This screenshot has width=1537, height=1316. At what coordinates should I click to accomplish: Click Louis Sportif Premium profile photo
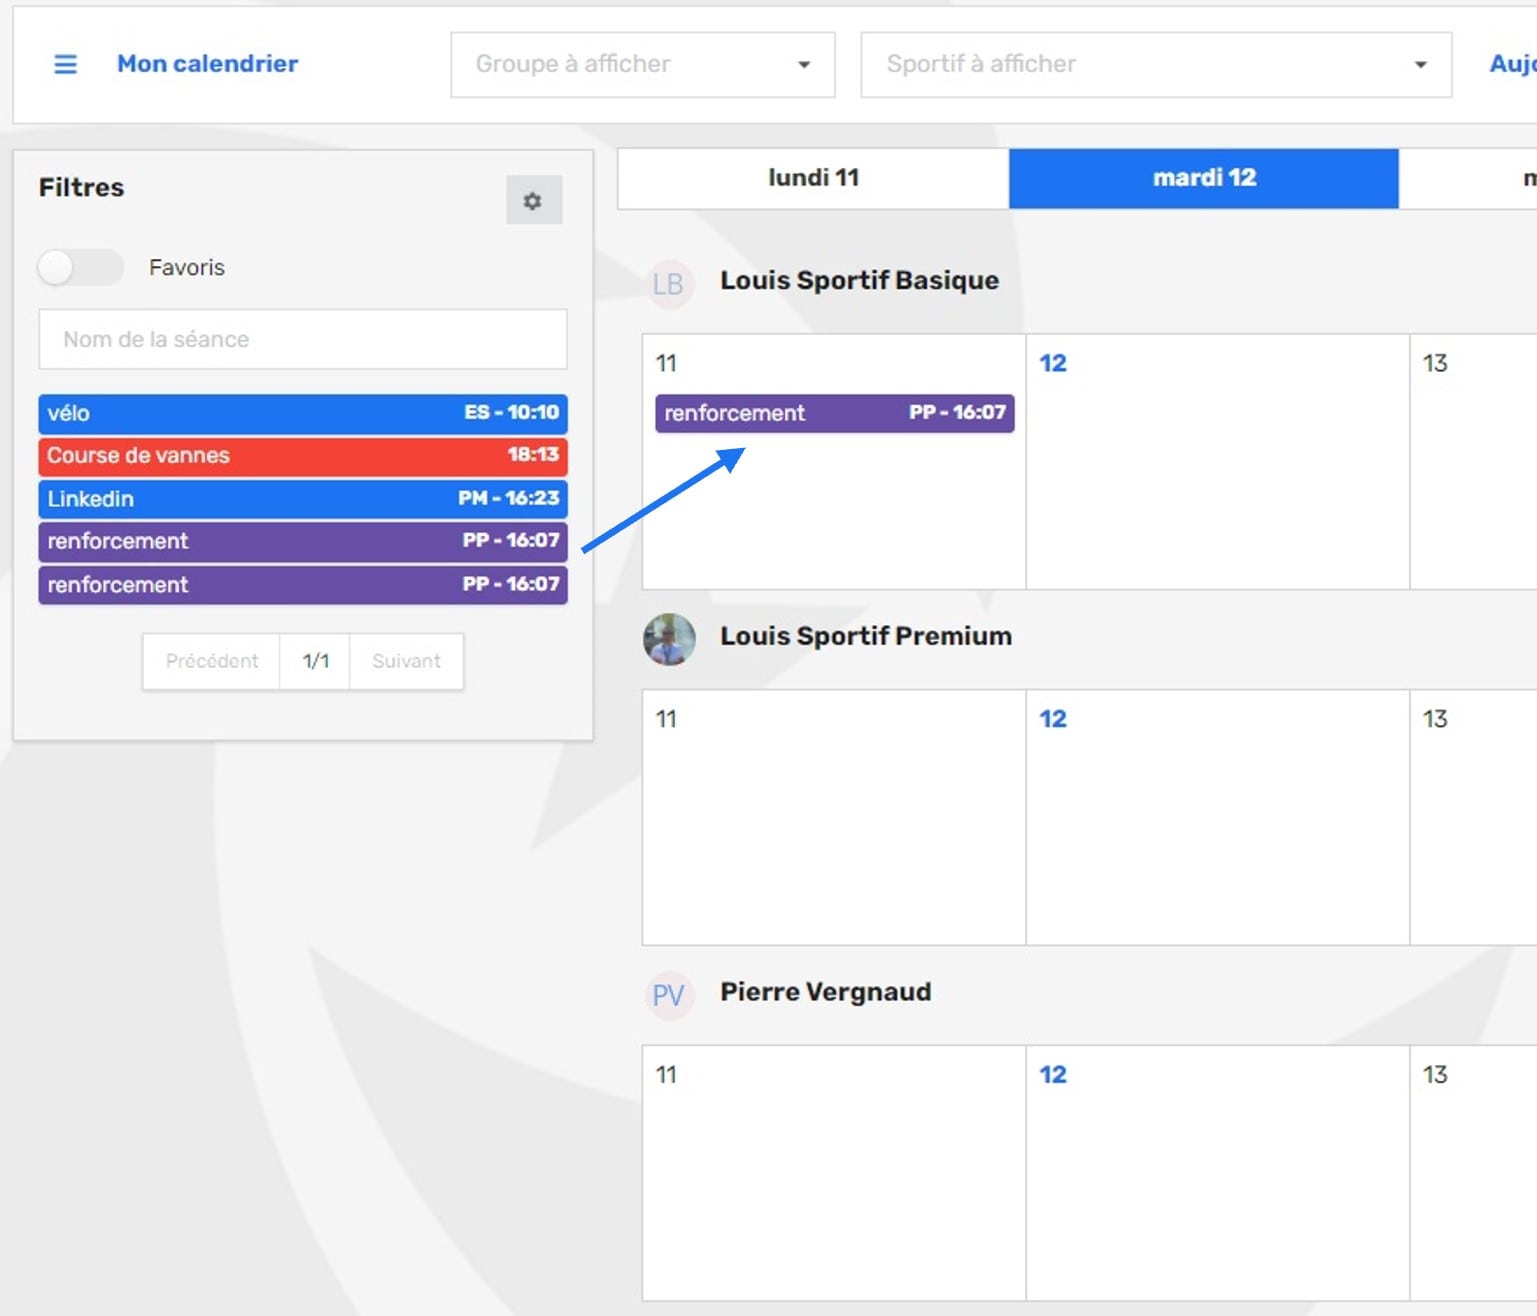point(669,639)
